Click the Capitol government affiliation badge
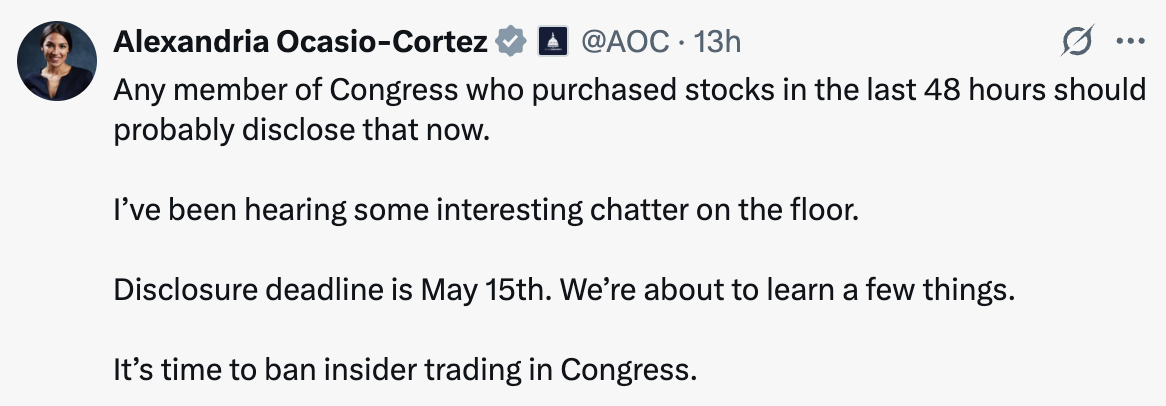1166x406 pixels. coord(553,41)
